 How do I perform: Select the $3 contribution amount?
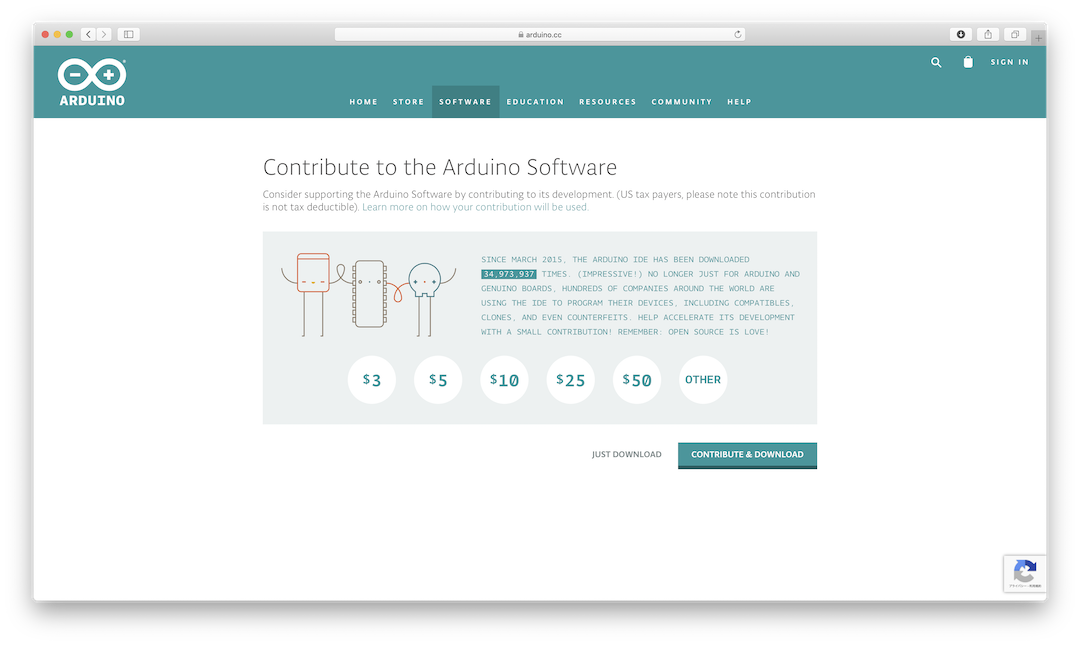372,380
